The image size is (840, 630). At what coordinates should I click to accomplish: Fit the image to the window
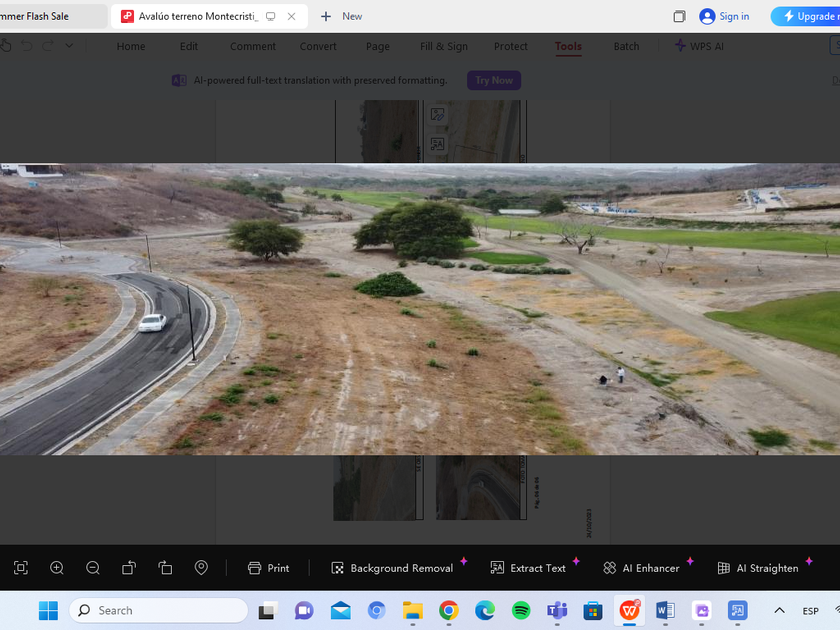click(21, 568)
